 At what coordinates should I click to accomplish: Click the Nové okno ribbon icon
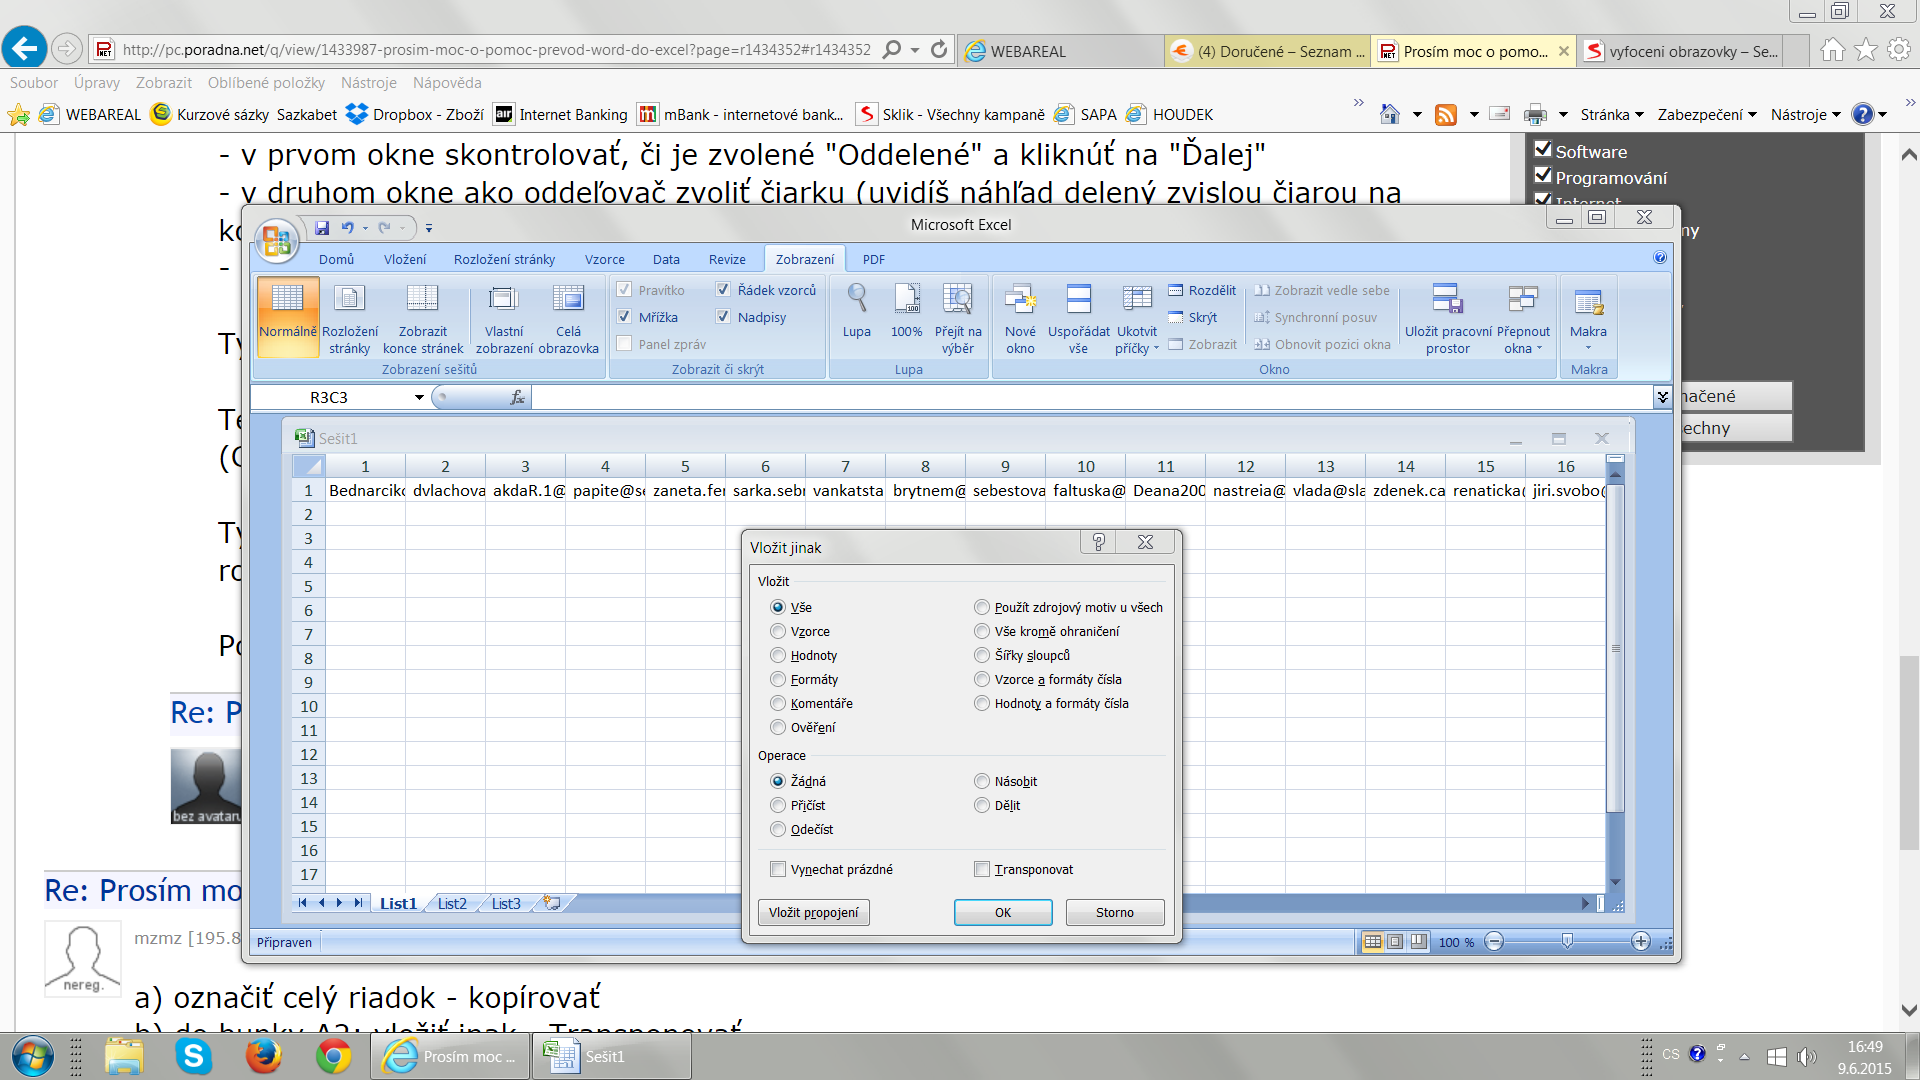[x=1020, y=299]
